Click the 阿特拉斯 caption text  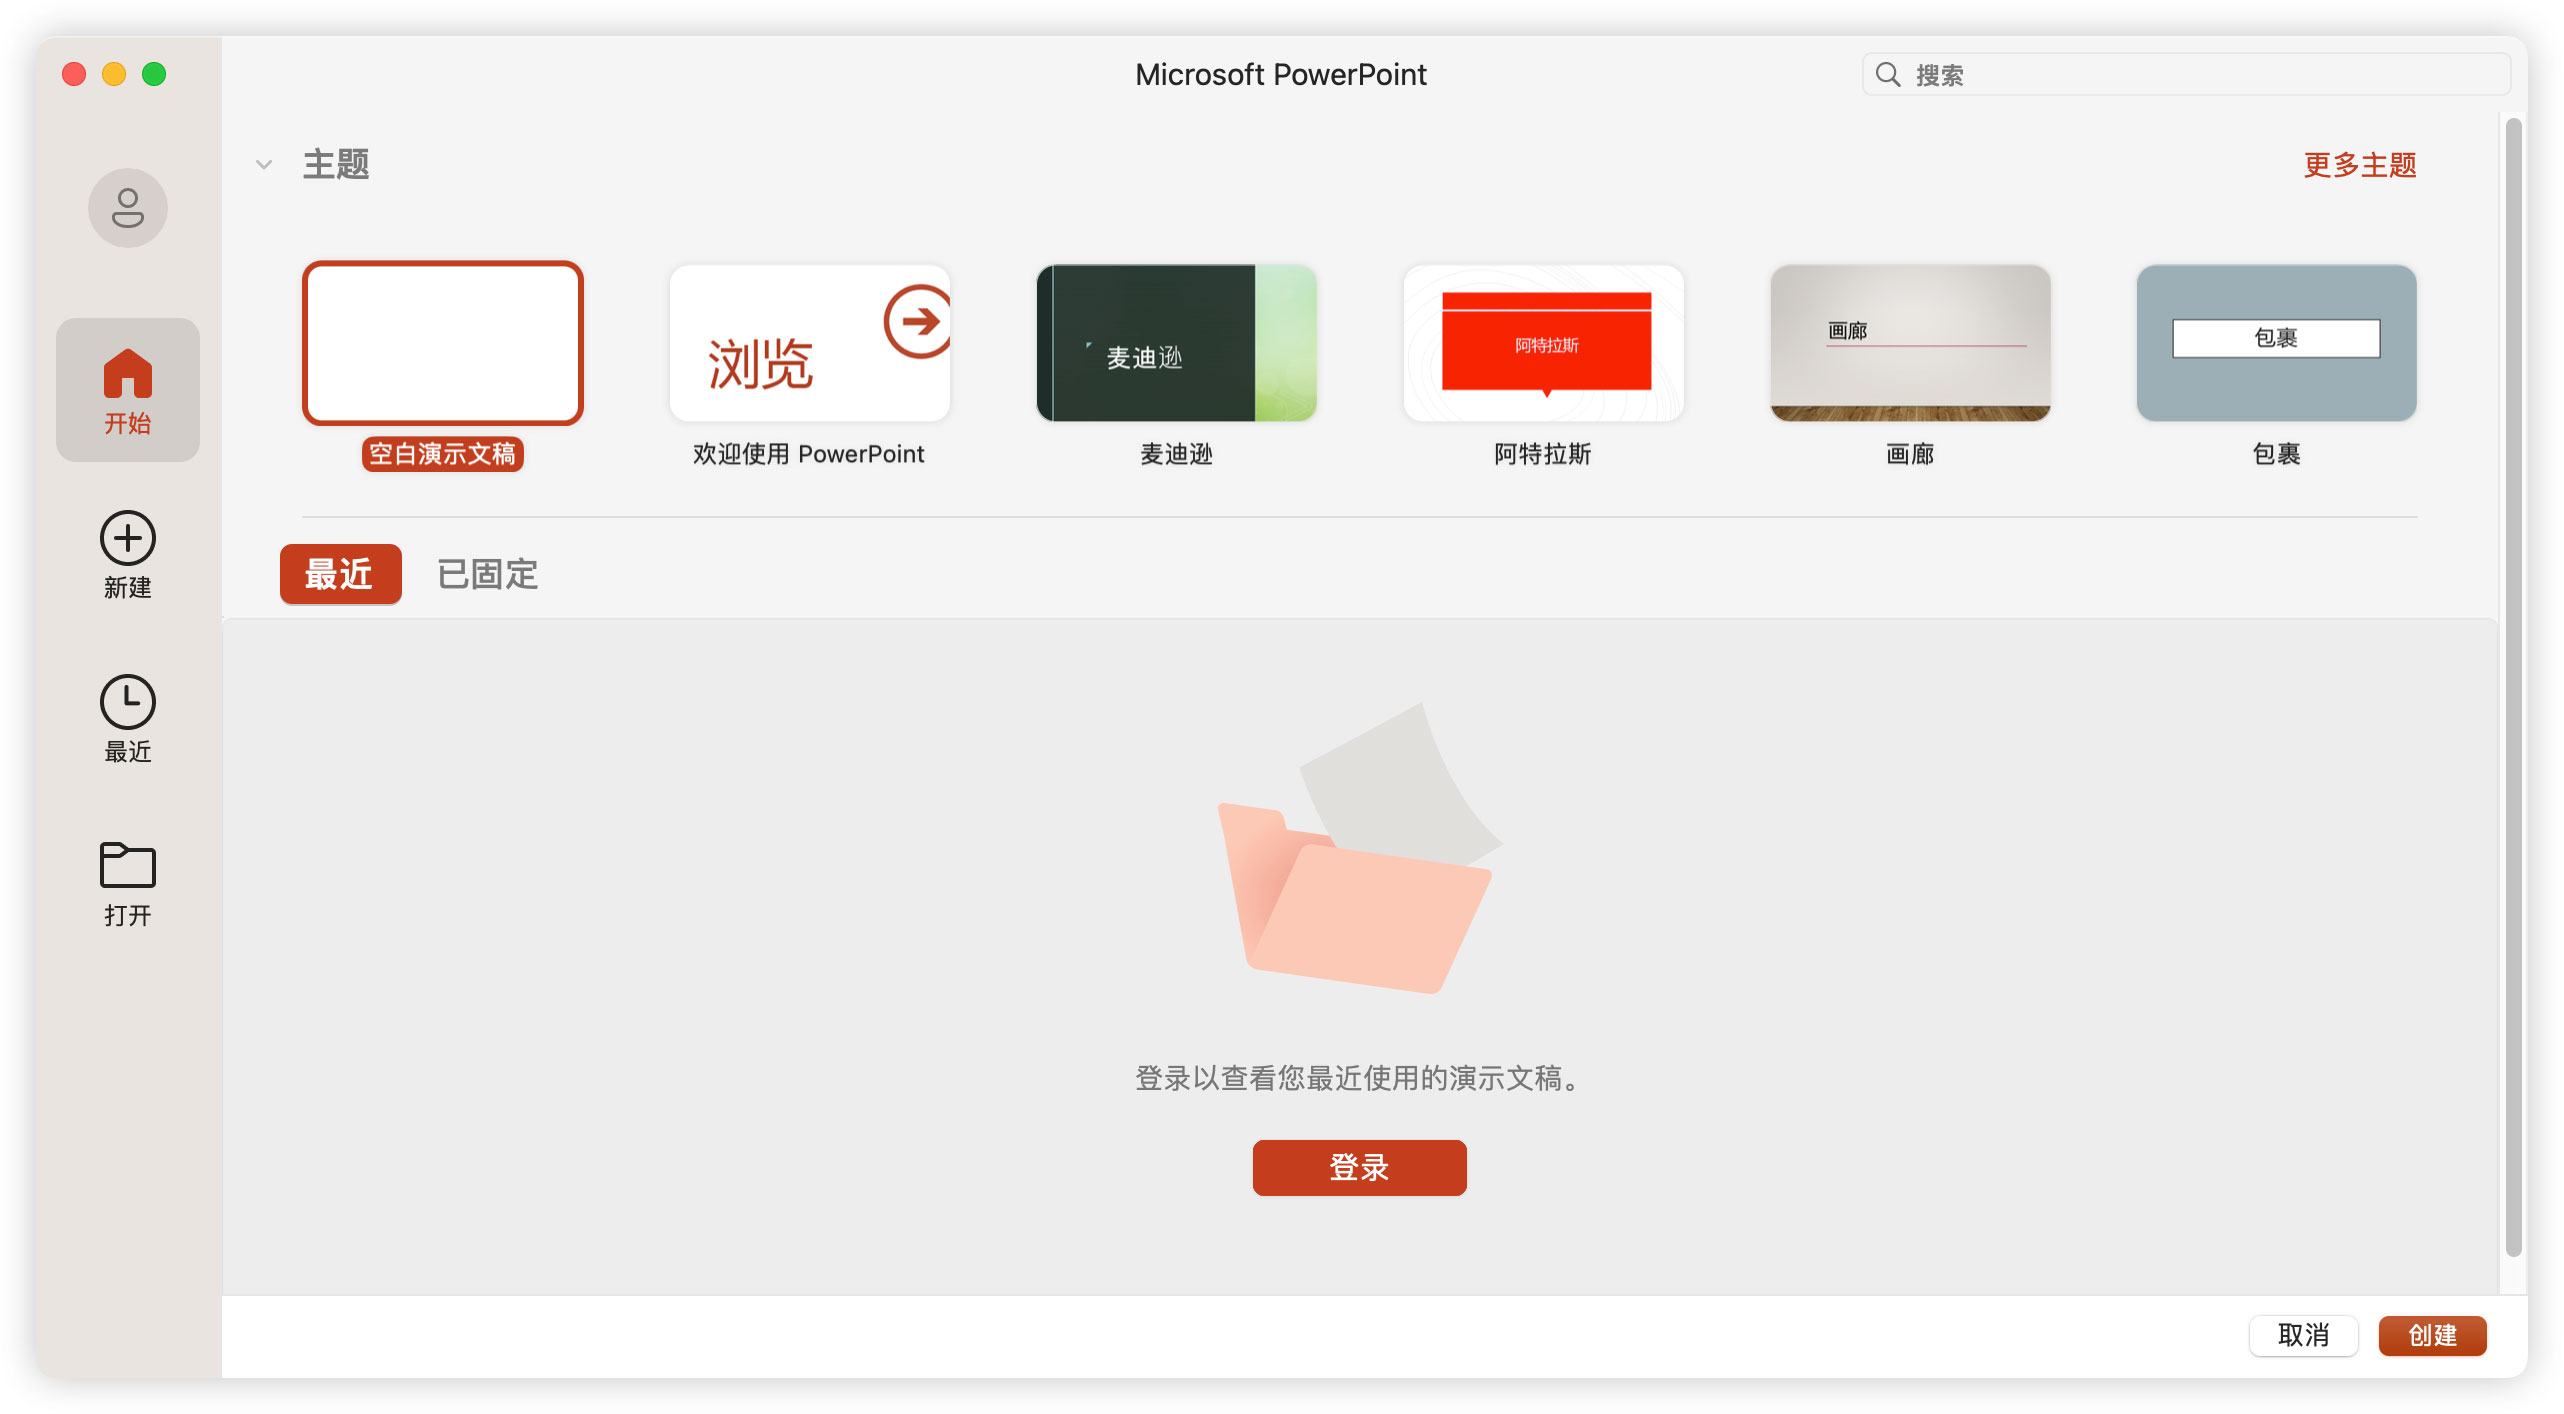(1543, 454)
